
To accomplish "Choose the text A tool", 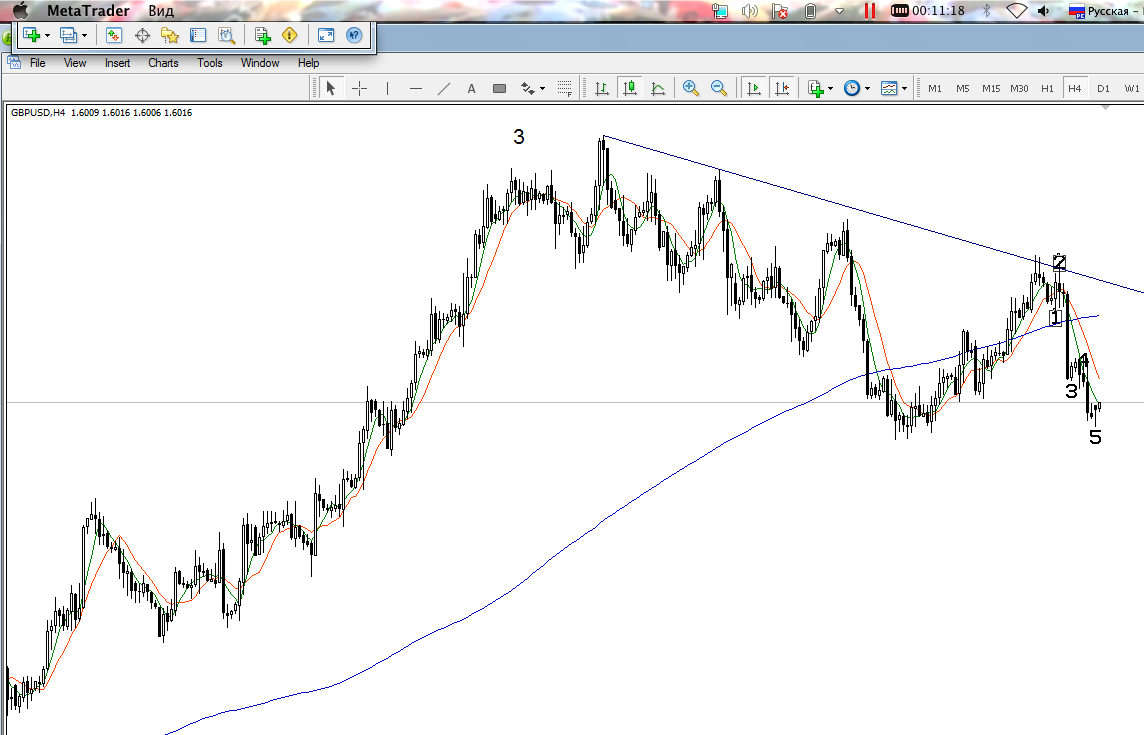I will click(x=471, y=88).
